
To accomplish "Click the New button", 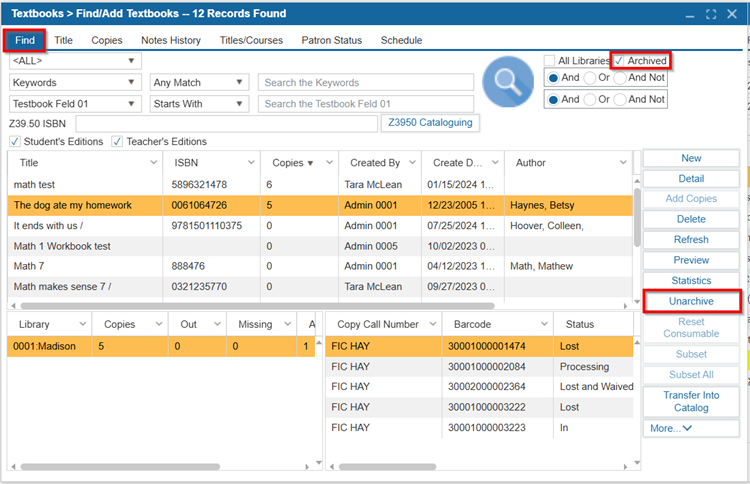I will coord(691,158).
